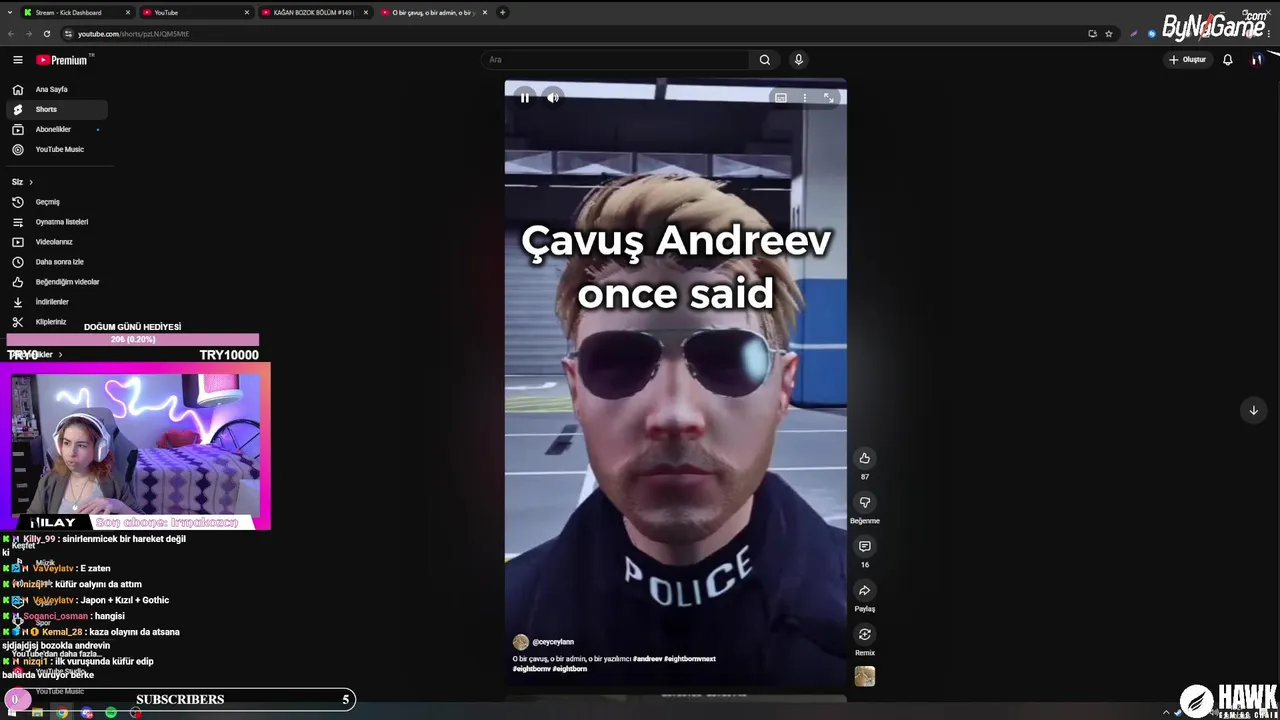Open Windows Start menu
The height and width of the screenshot is (720, 1280).
[x=13, y=713]
